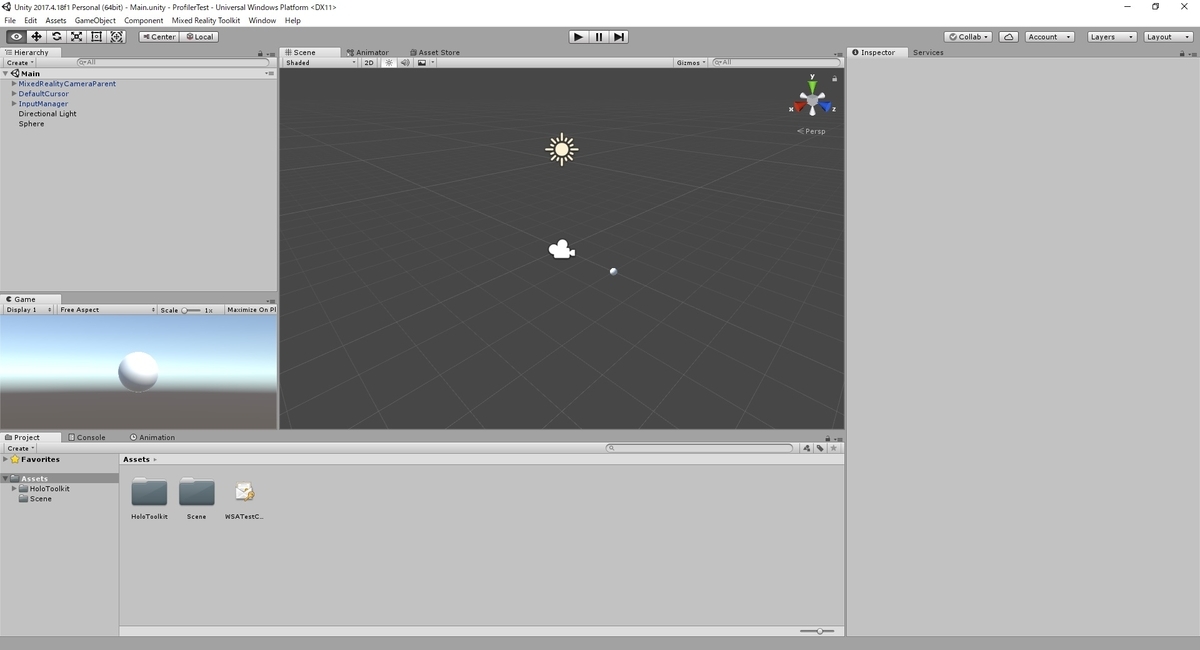Select the Hand (view) tool

(16, 37)
